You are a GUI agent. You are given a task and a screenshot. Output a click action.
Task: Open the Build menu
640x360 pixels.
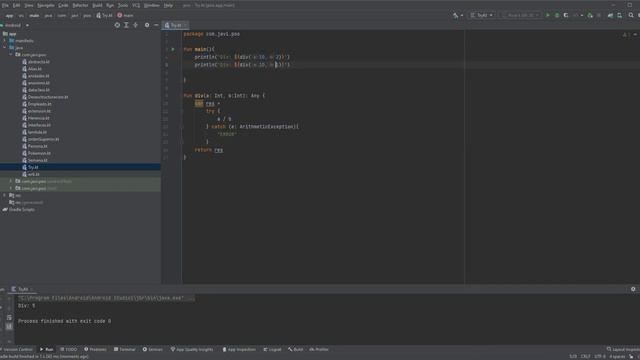[x=97, y=5]
